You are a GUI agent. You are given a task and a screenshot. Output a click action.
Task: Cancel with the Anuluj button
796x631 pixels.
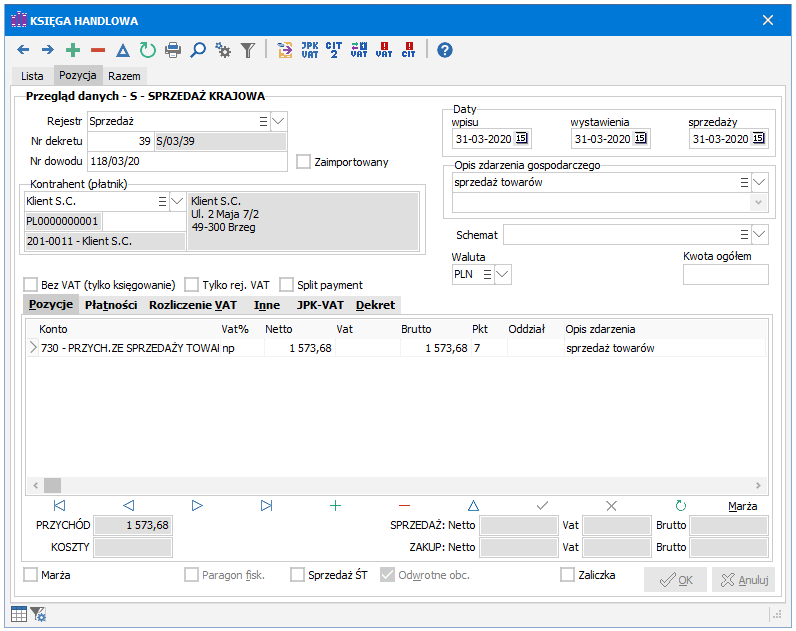click(x=744, y=580)
